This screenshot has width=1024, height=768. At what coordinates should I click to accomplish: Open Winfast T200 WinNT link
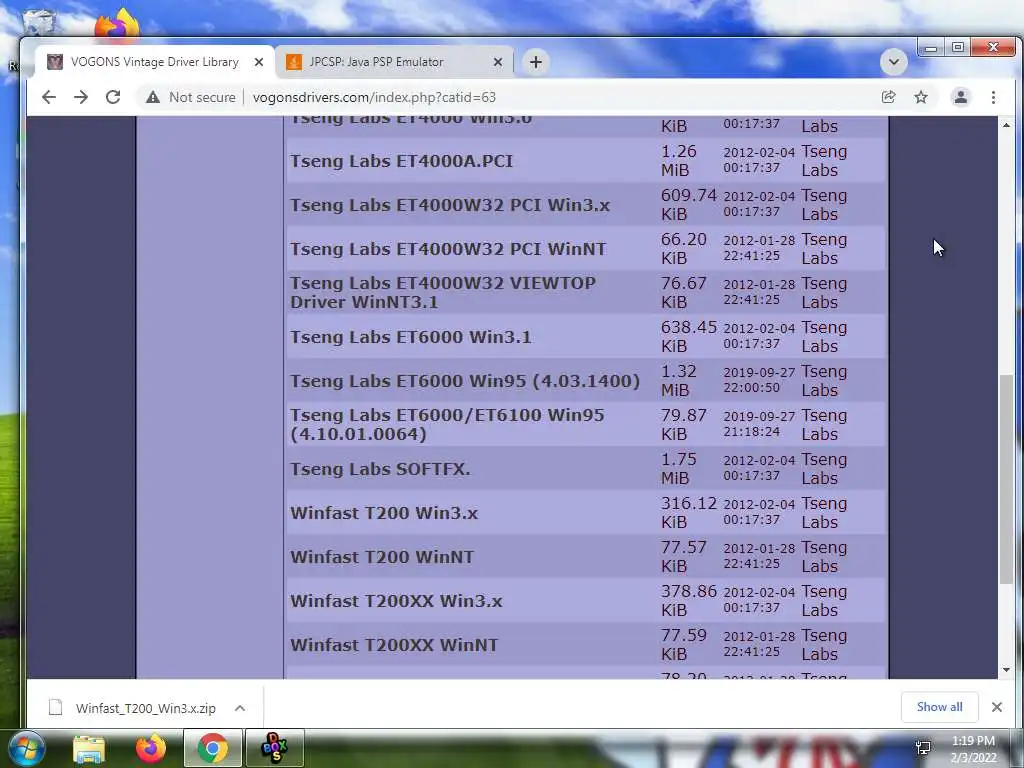coord(382,557)
